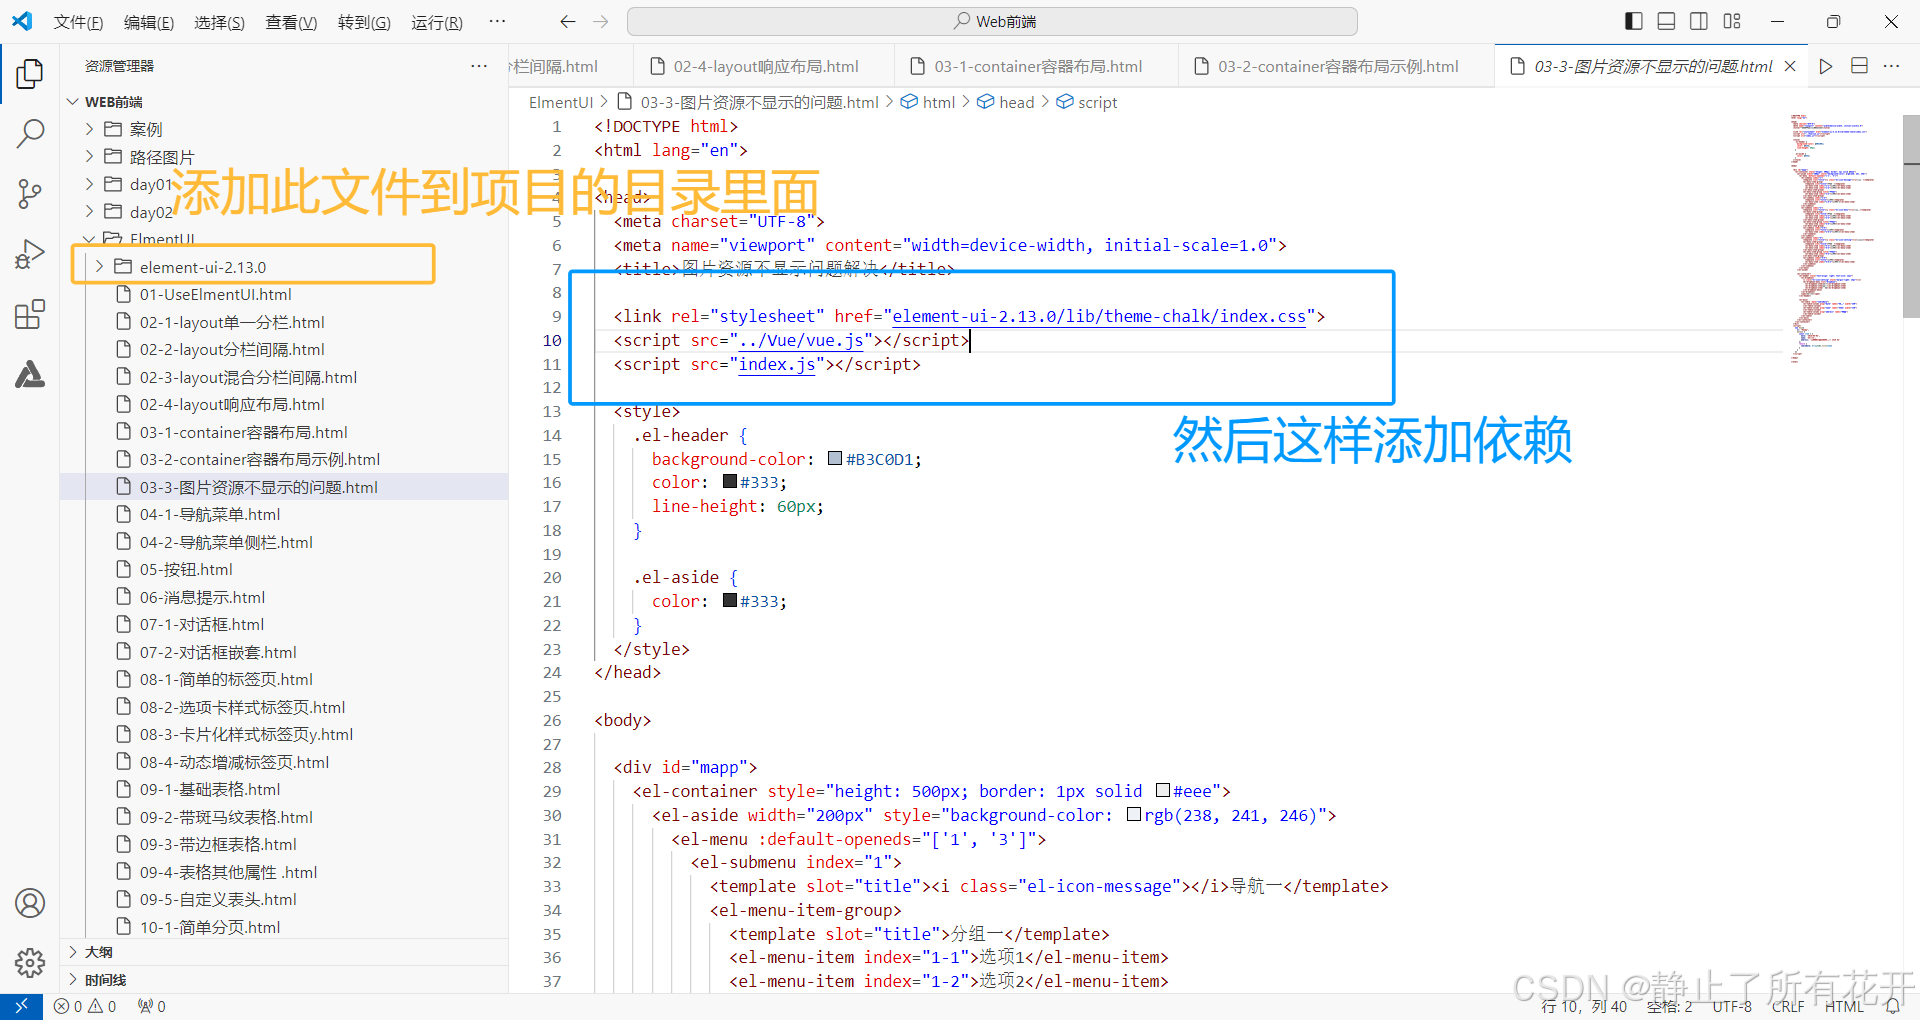
Task: Open the #333 swatch under .el-header
Action: pyautogui.click(x=730, y=482)
